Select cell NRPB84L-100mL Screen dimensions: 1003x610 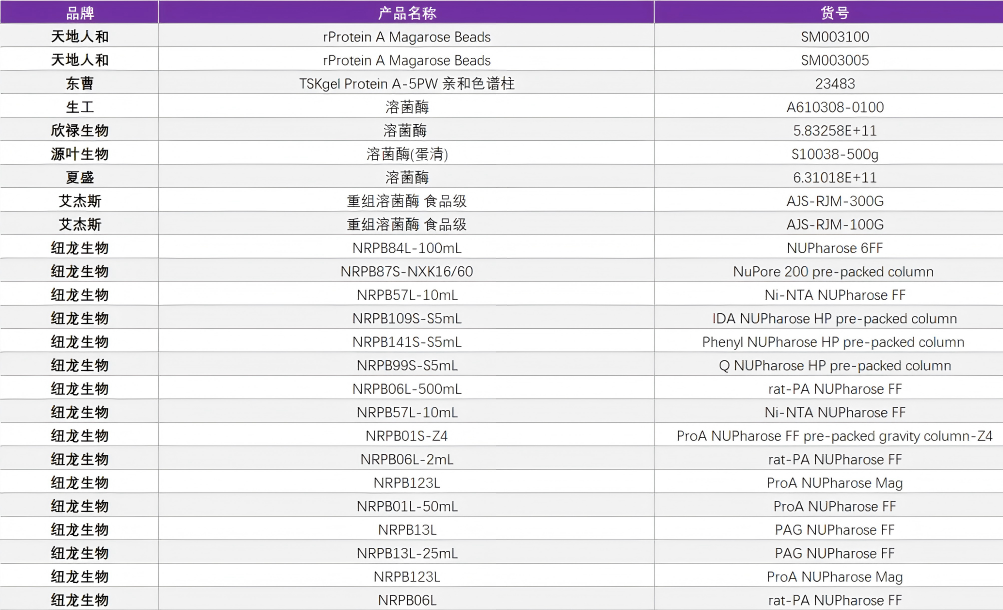[407, 247]
